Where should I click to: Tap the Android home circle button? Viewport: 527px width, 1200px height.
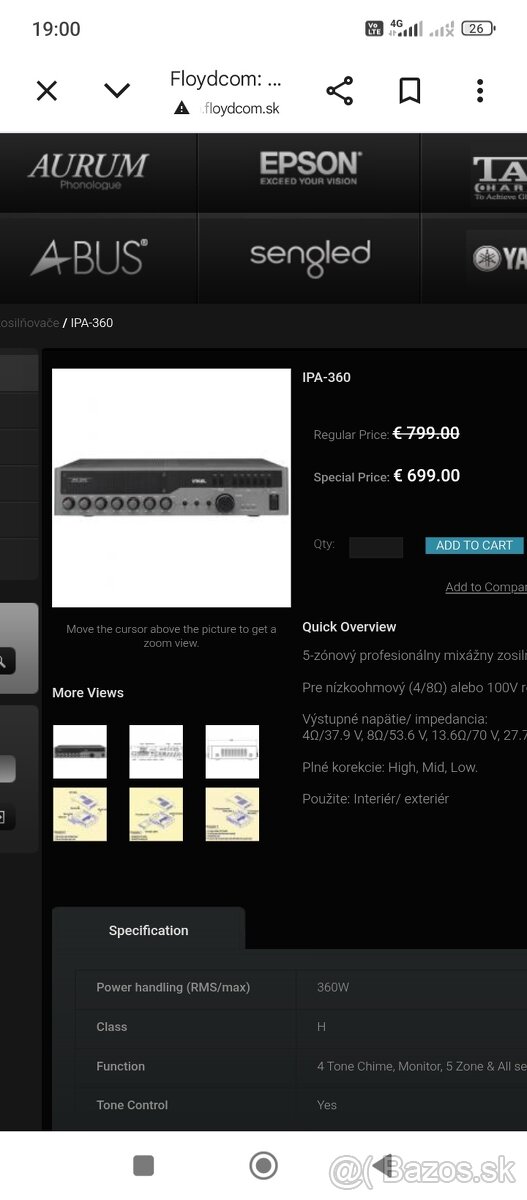coord(264,1165)
